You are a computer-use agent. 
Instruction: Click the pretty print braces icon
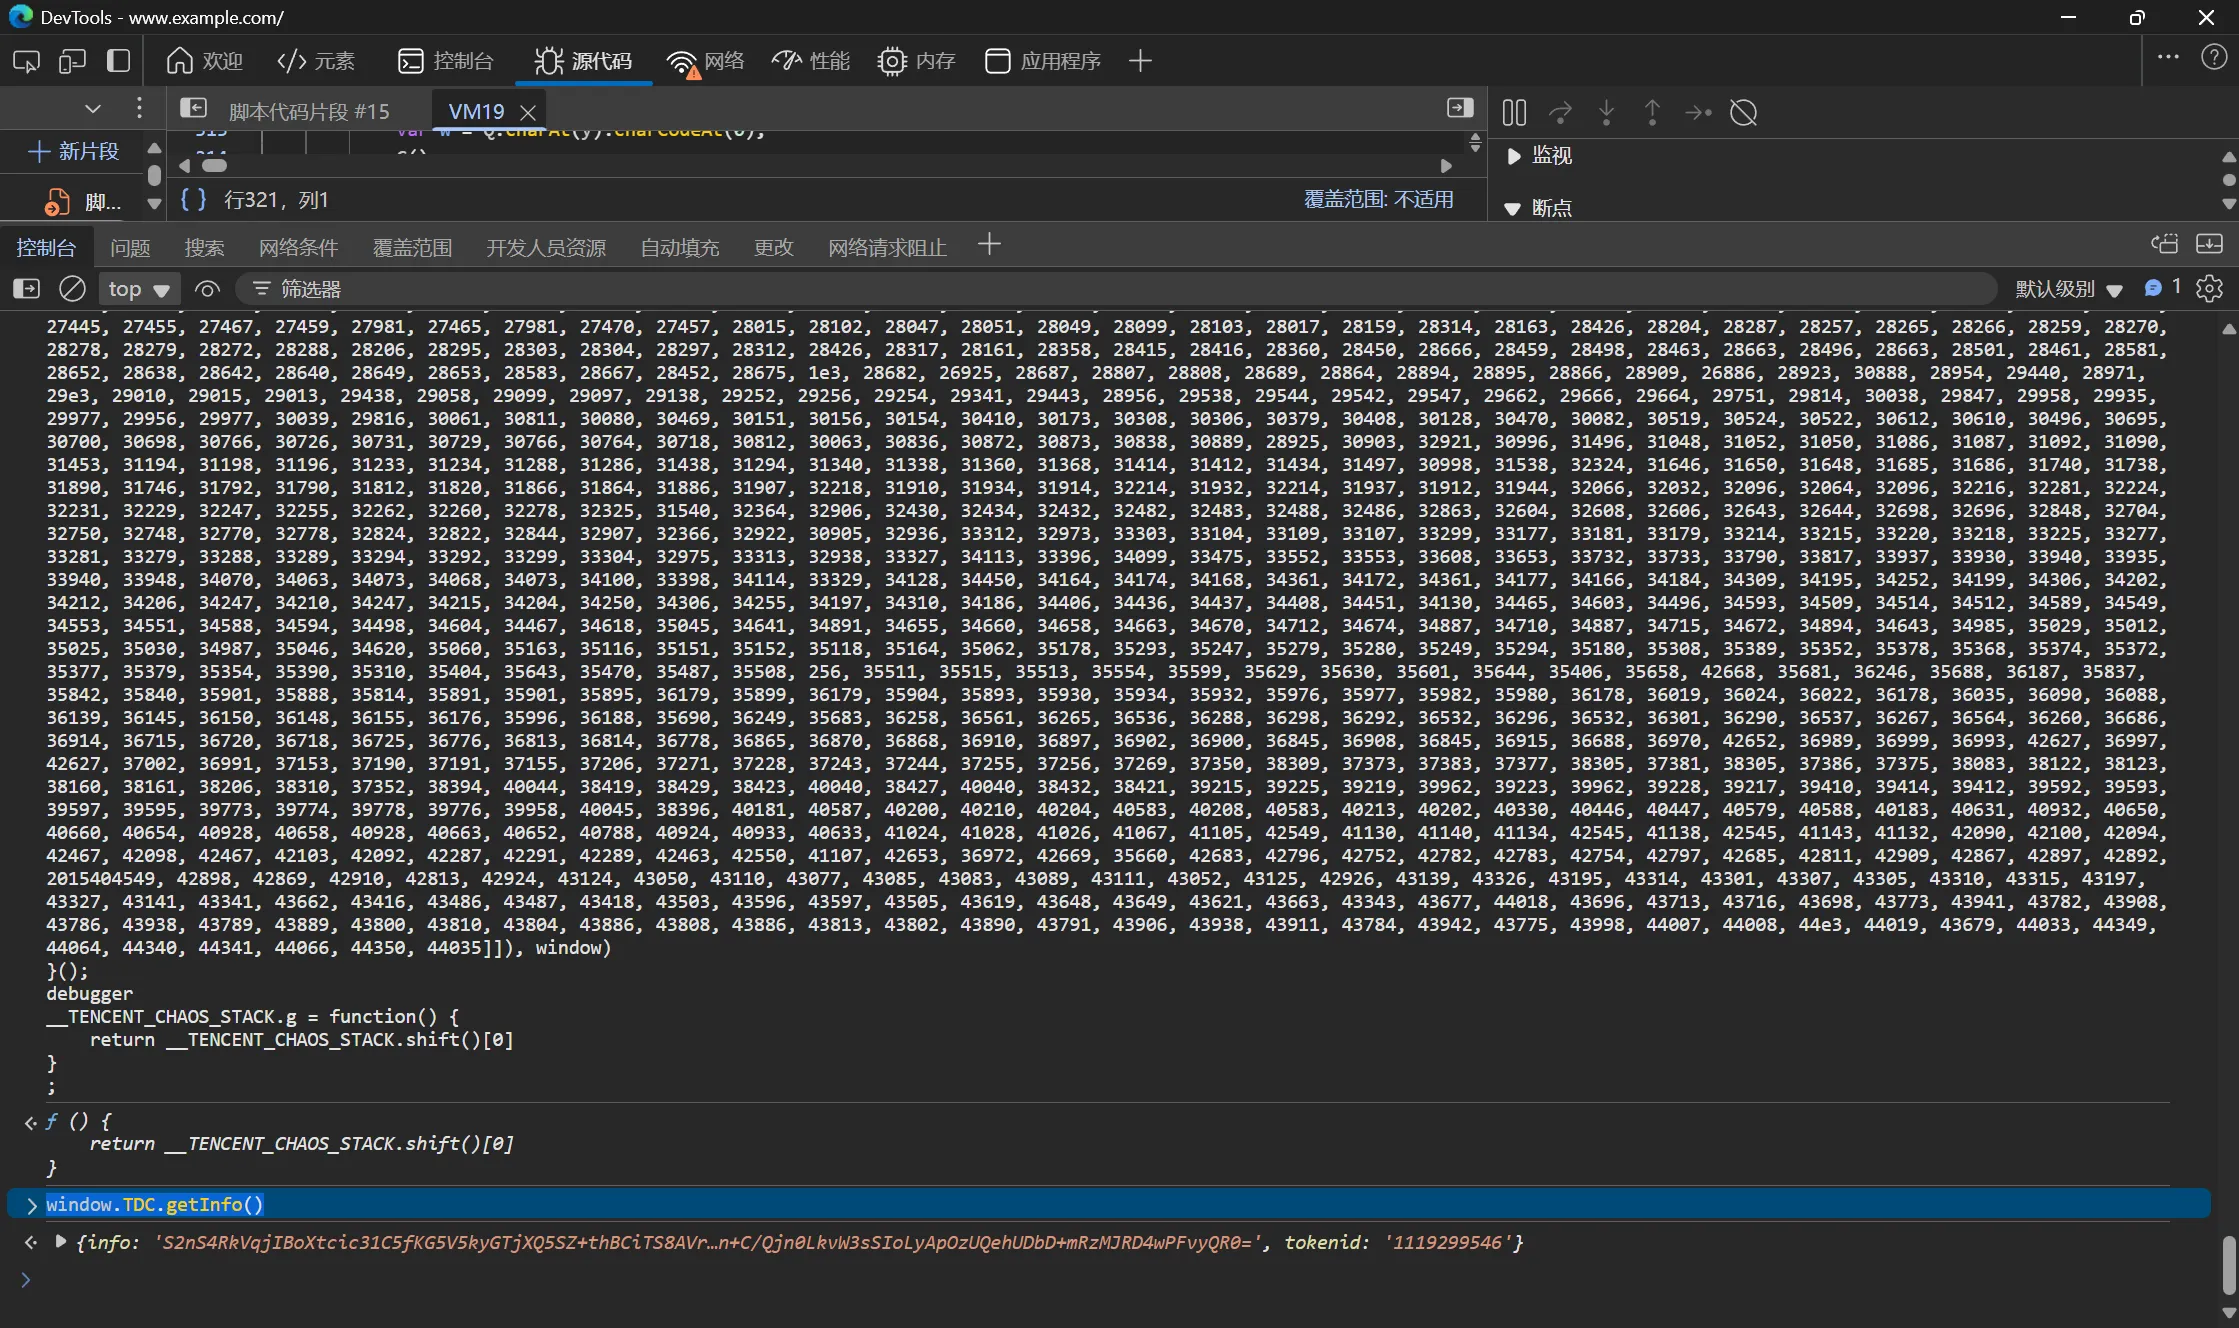coord(193,199)
